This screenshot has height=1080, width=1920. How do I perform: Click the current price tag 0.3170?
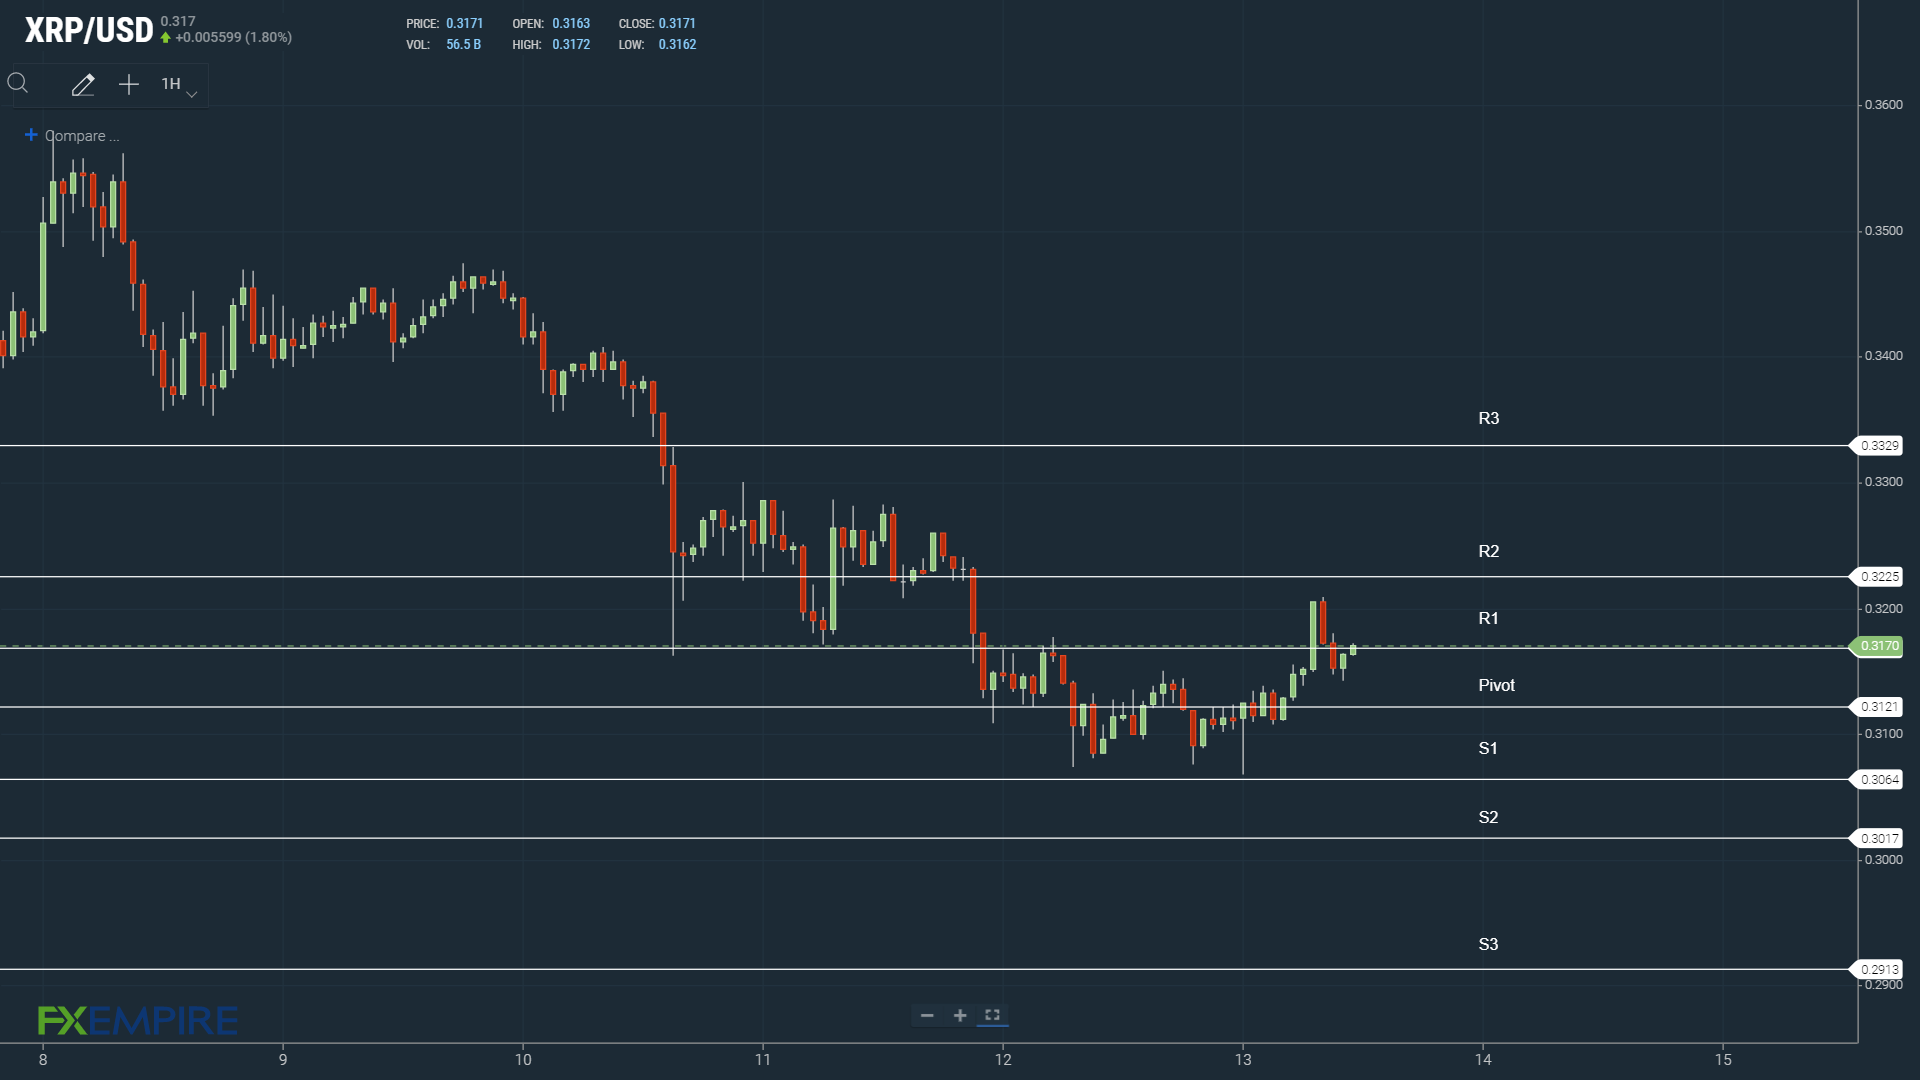tap(1879, 646)
